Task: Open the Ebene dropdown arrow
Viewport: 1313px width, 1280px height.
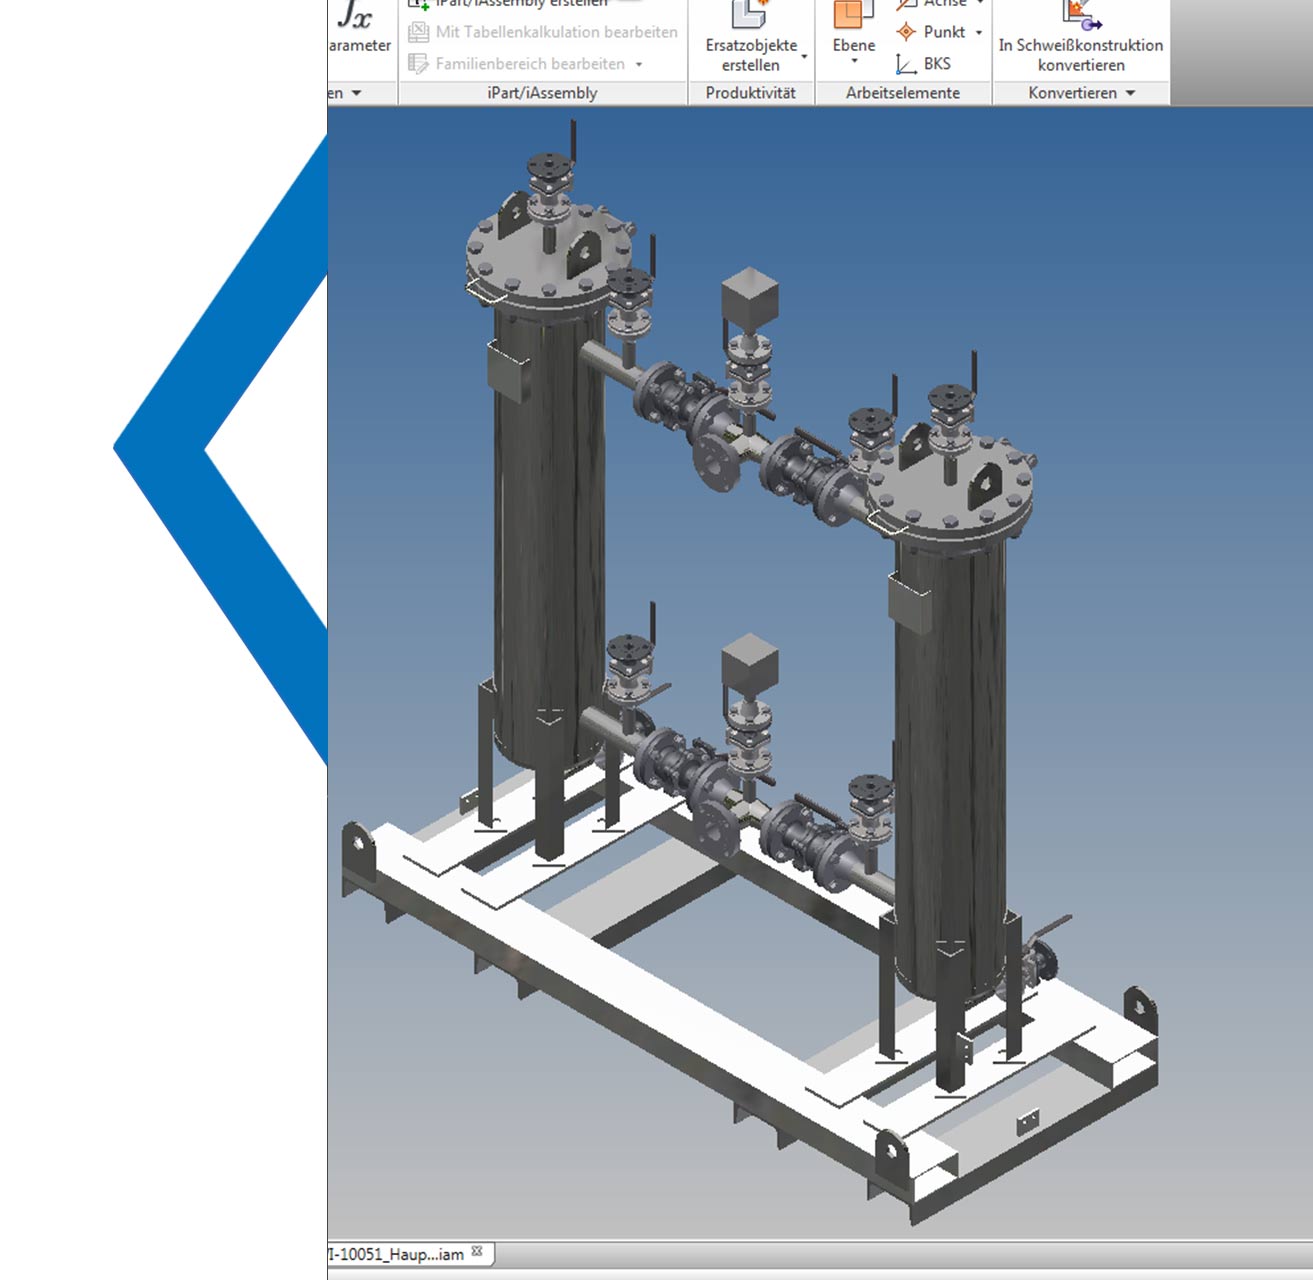Action: (854, 62)
